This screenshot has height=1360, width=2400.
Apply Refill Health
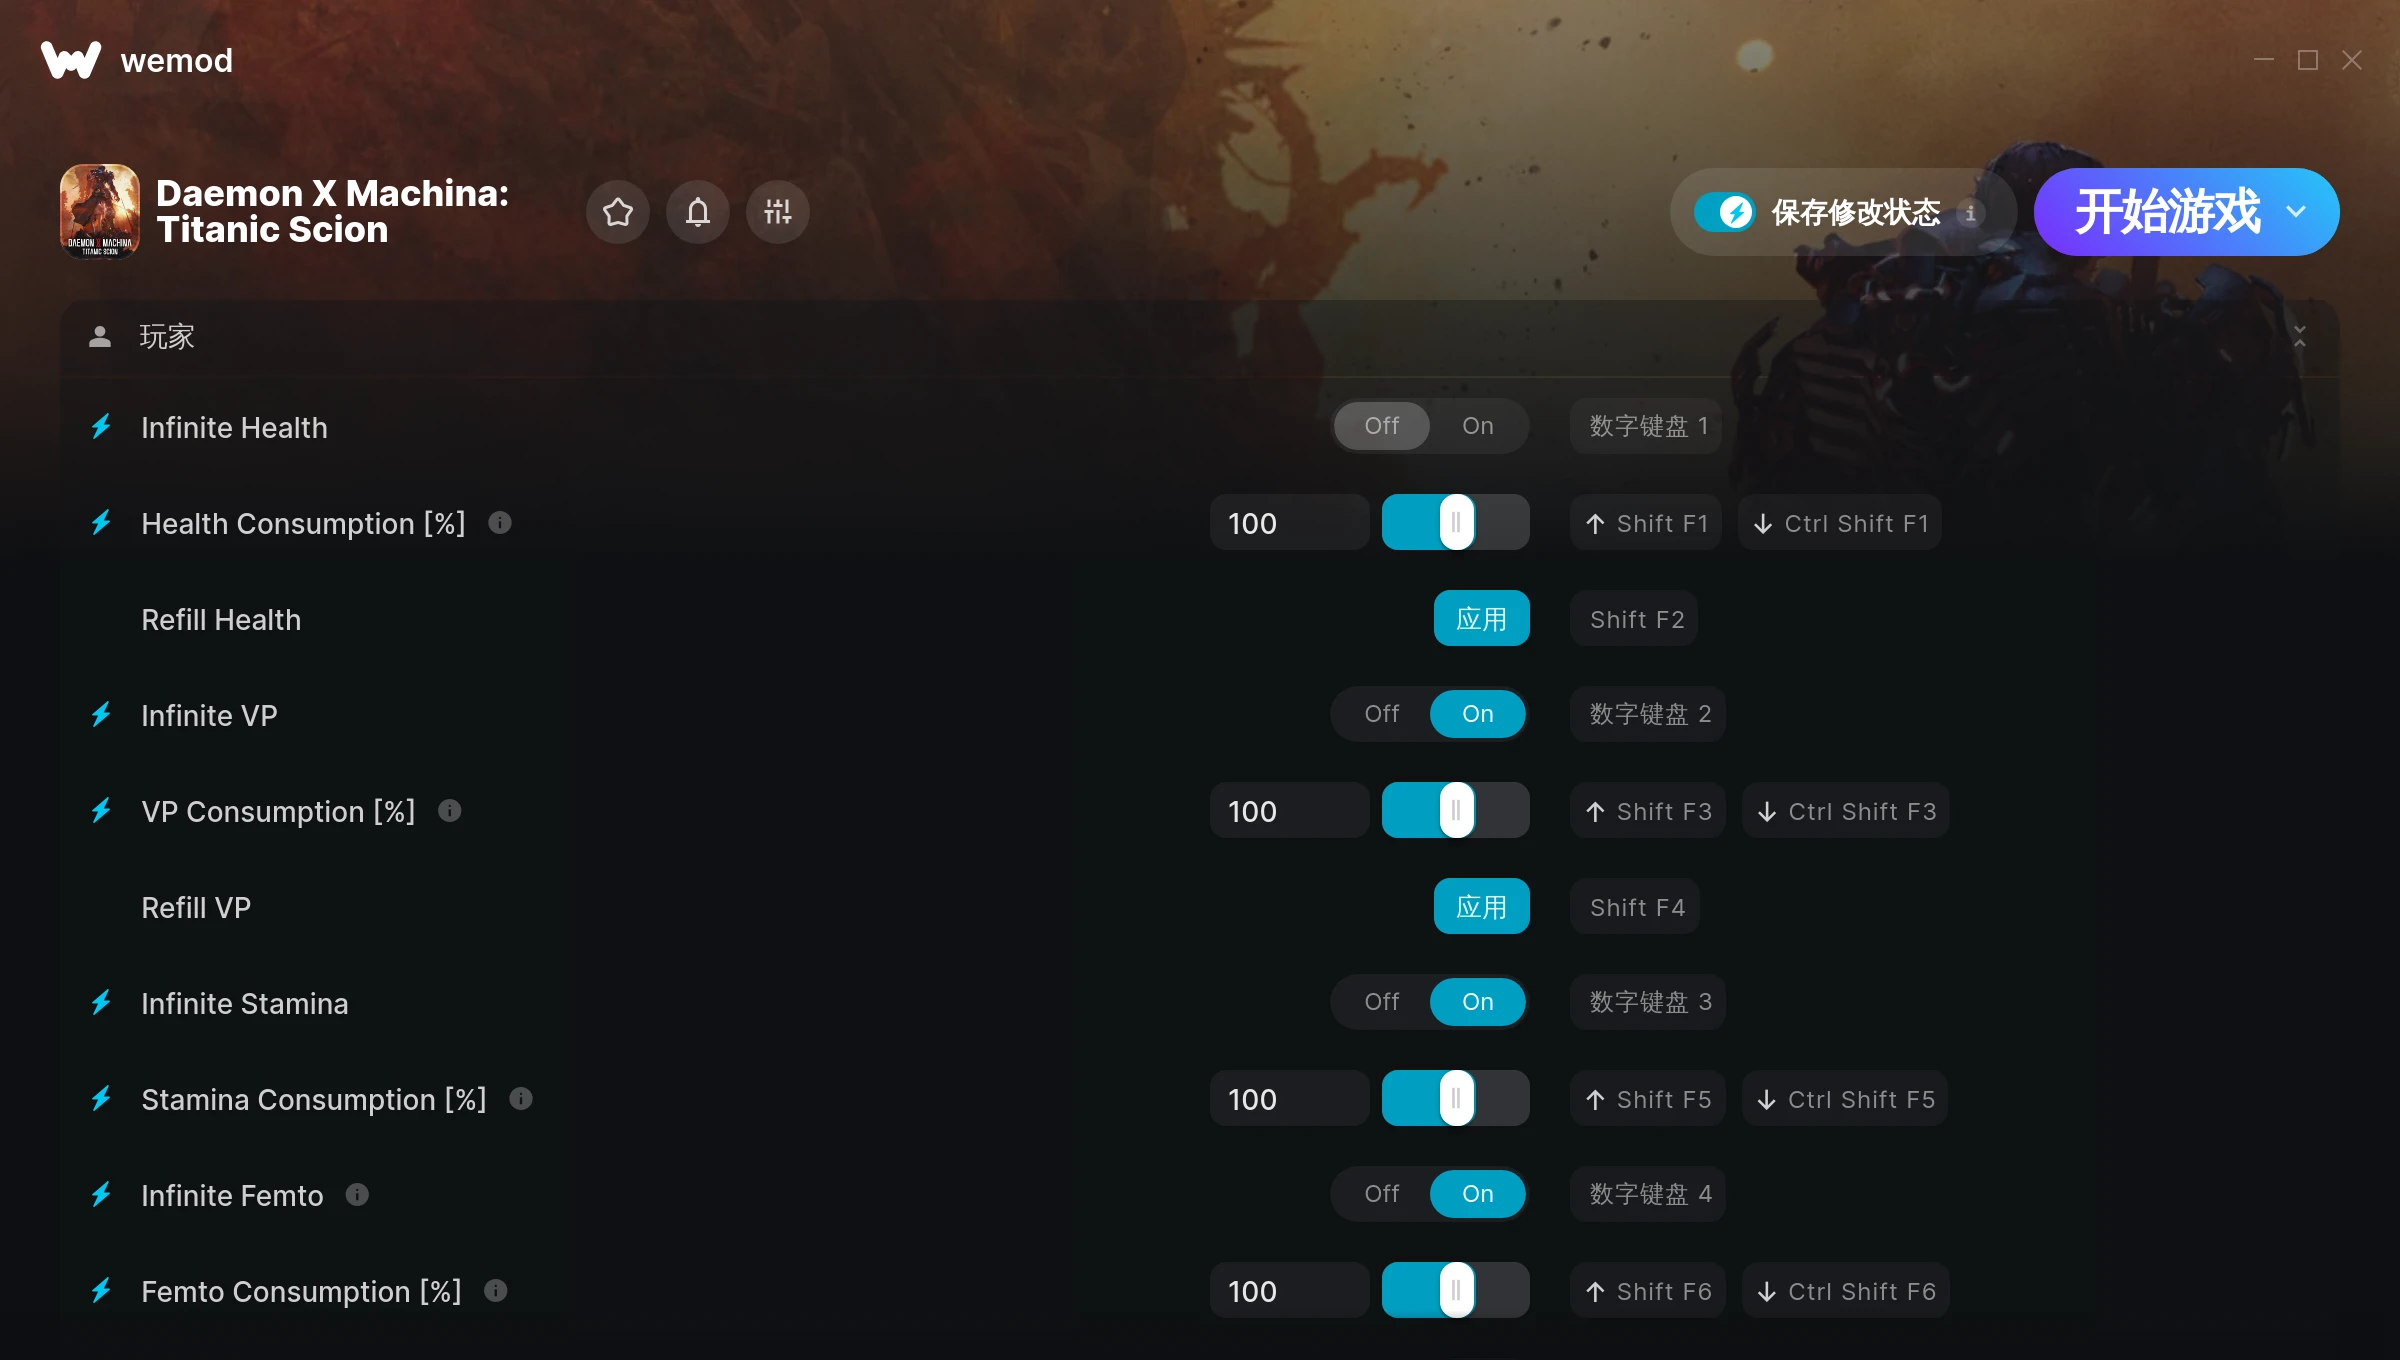(1482, 619)
